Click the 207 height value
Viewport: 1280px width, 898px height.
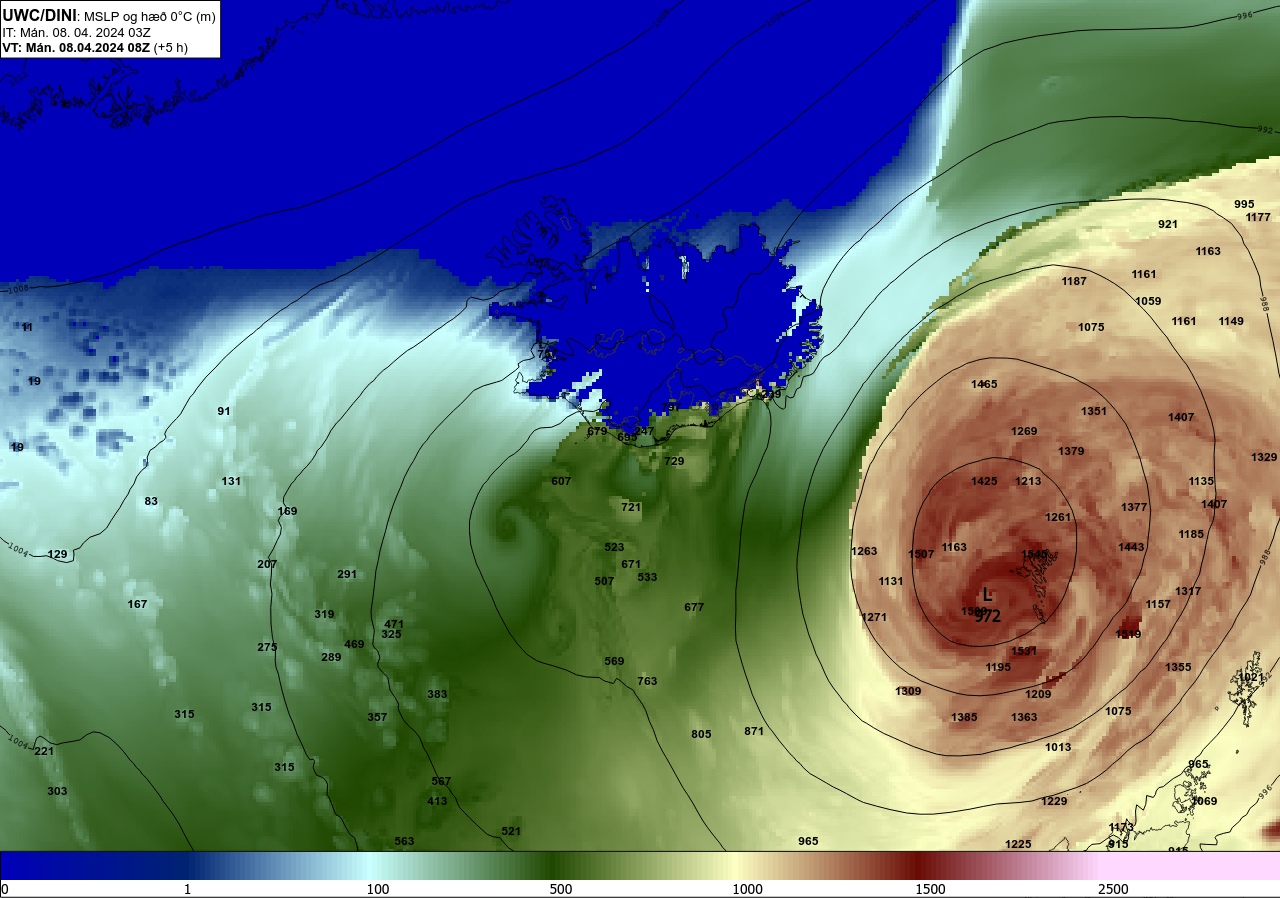coord(267,564)
